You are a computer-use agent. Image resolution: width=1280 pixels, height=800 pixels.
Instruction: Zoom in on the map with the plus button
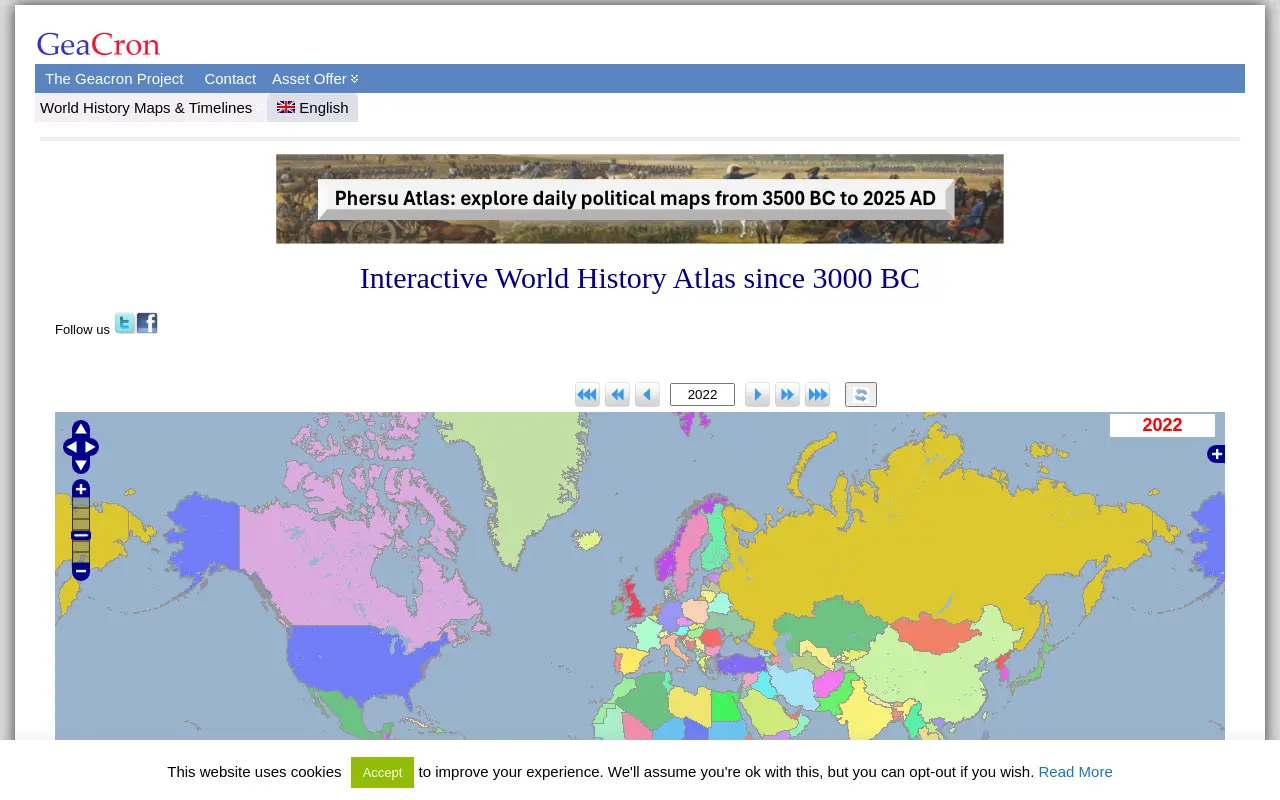pos(81,489)
